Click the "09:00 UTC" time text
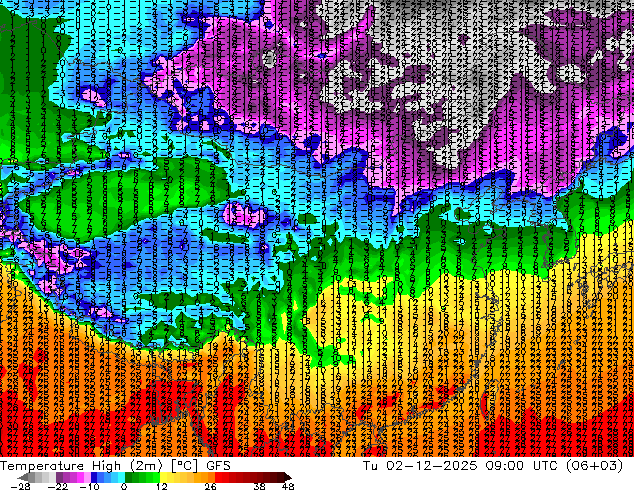 coord(524,465)
